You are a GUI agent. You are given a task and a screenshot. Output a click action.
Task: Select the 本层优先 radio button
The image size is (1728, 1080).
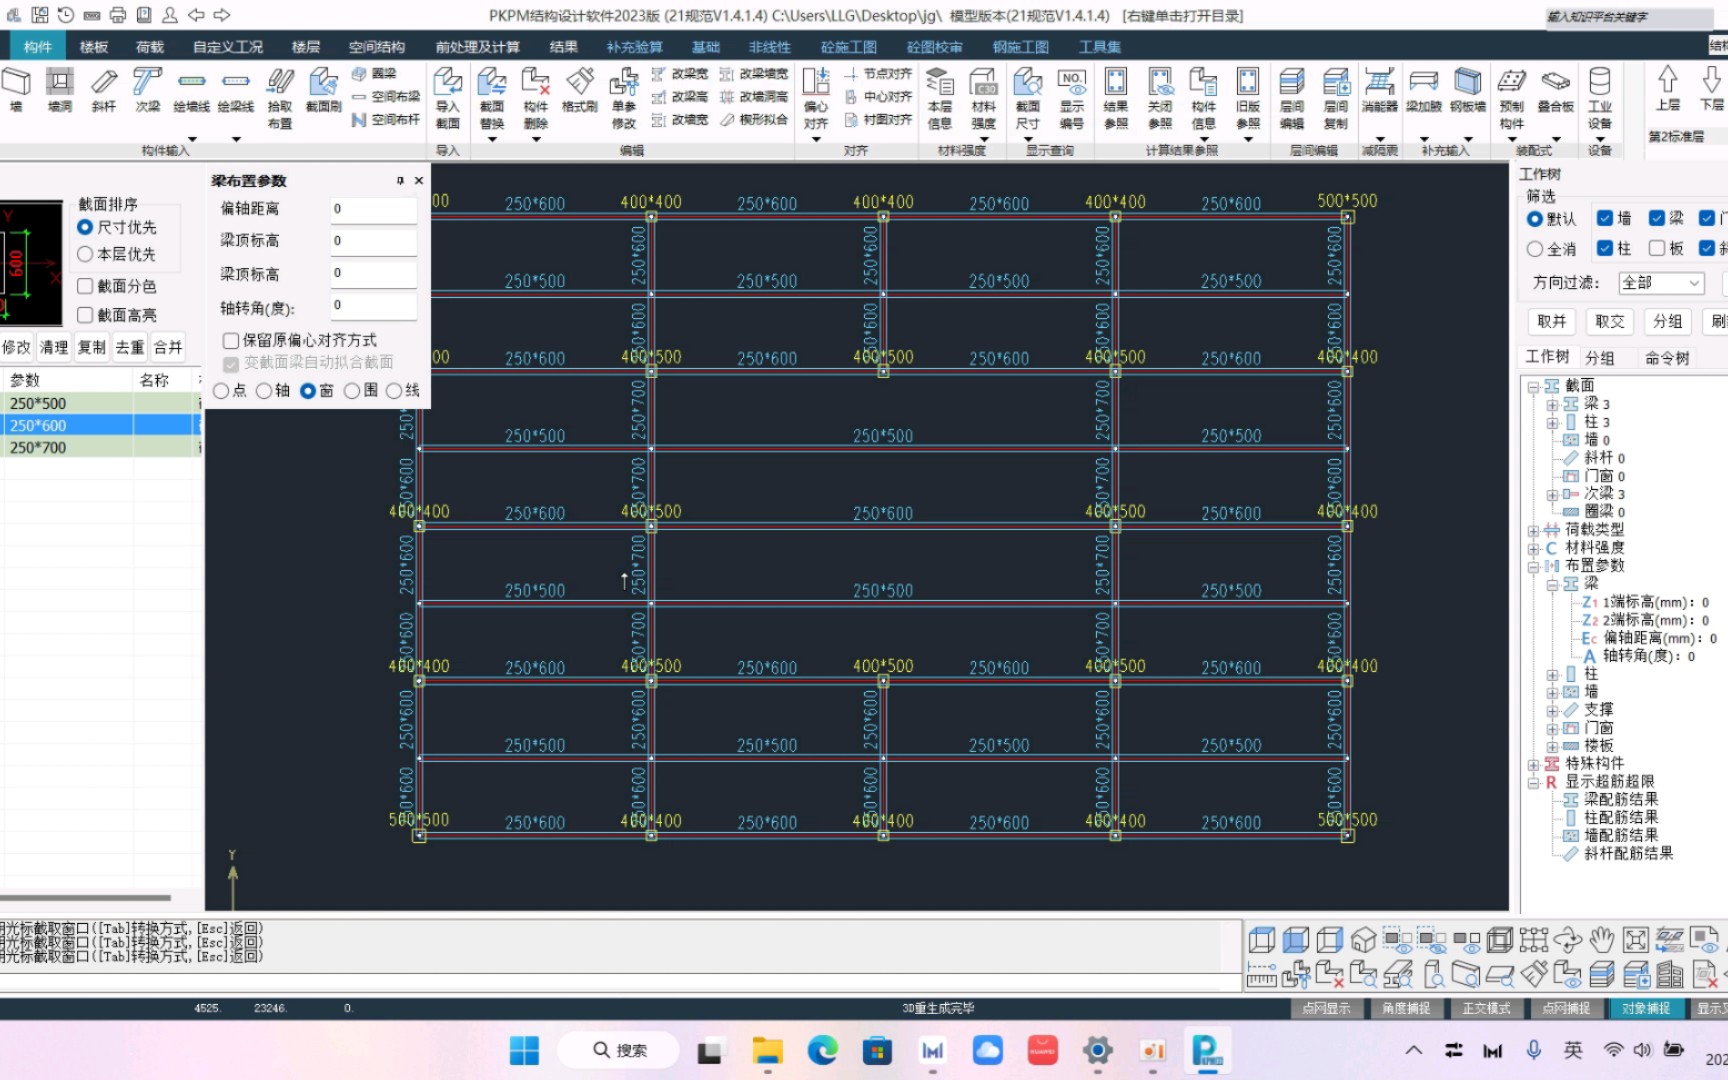coord(86,254)
